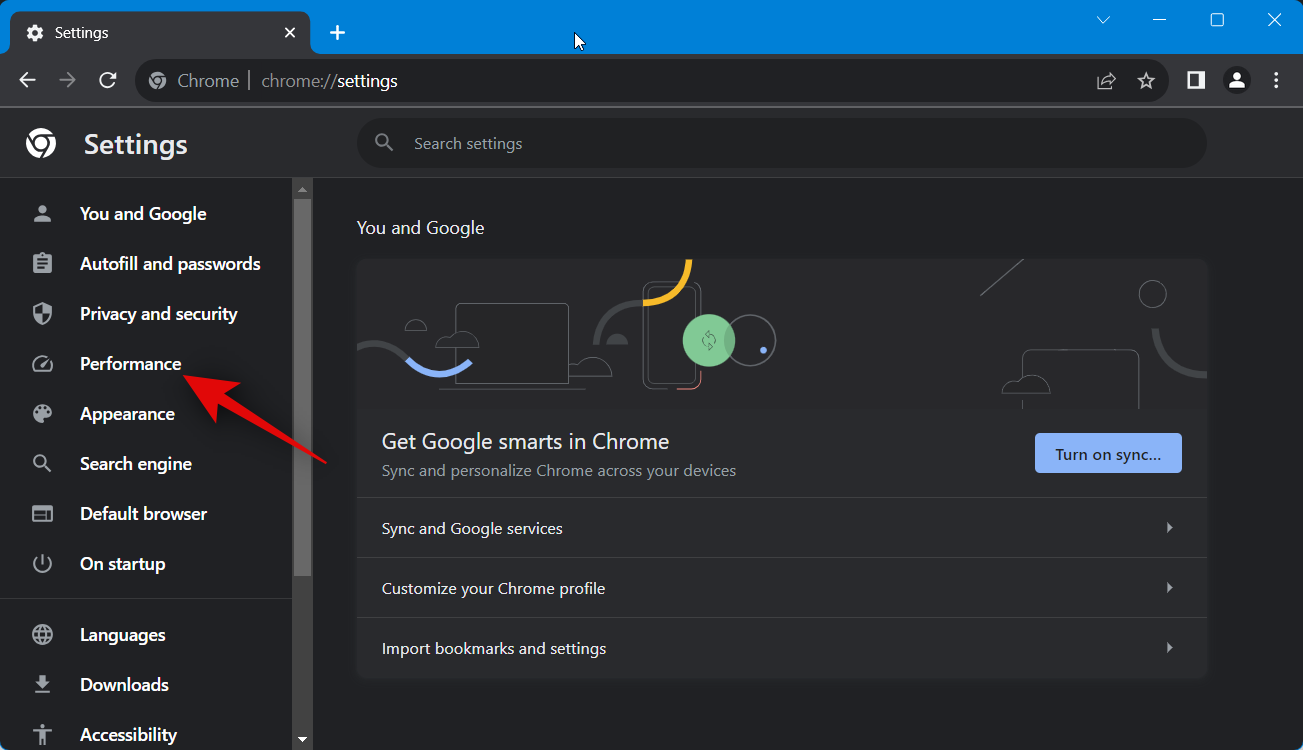This screenshot has height=750, width=1303.
Task: Click the accessibility figure icon
Action: [42, 735]
